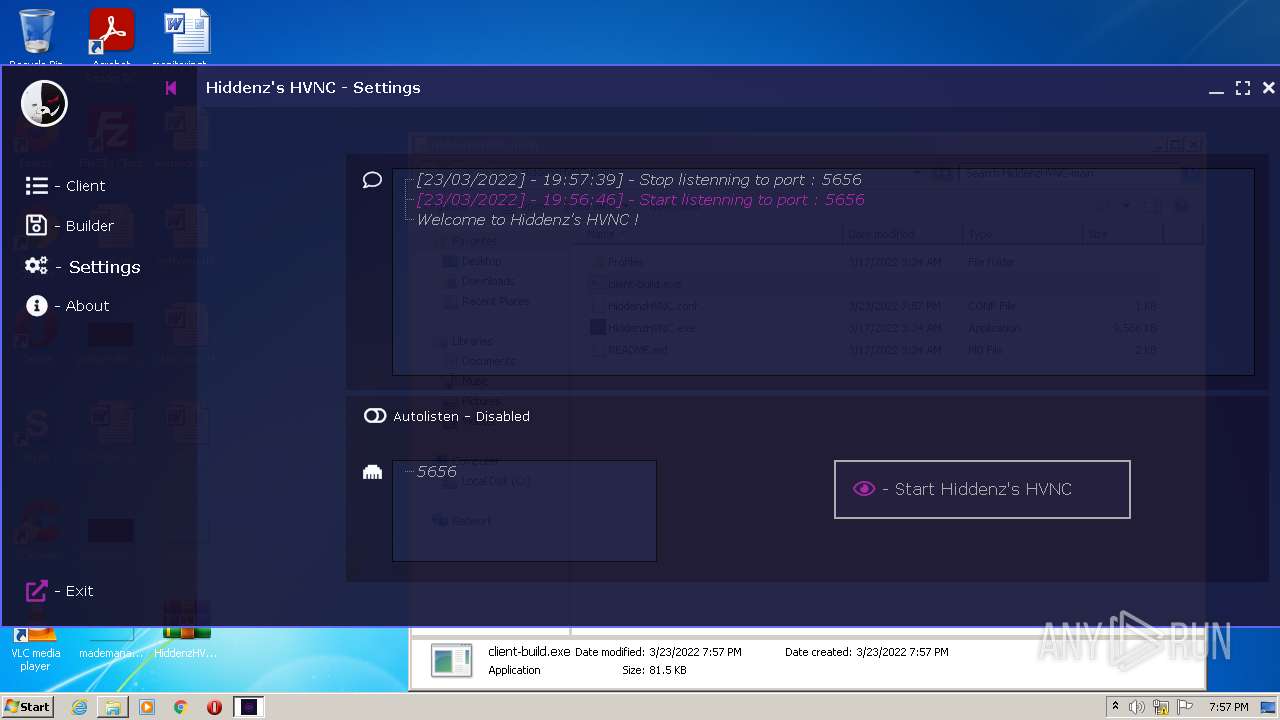The width and height of the screenshot is (1280, 720).
Task: Launch Internet Explorer from taskbar
Action: (x=79, y=707)
